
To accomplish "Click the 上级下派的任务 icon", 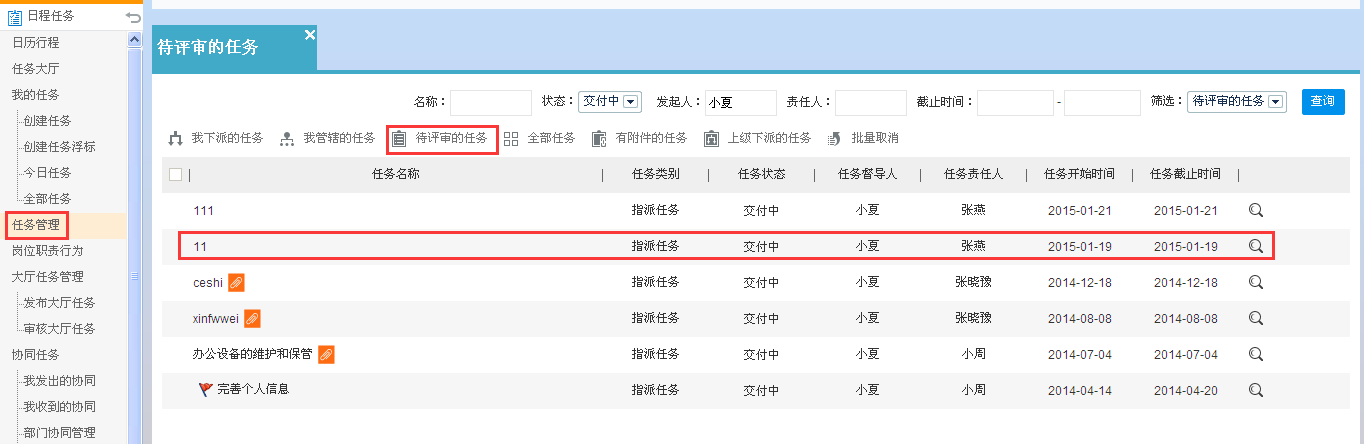I will [711, 138].
